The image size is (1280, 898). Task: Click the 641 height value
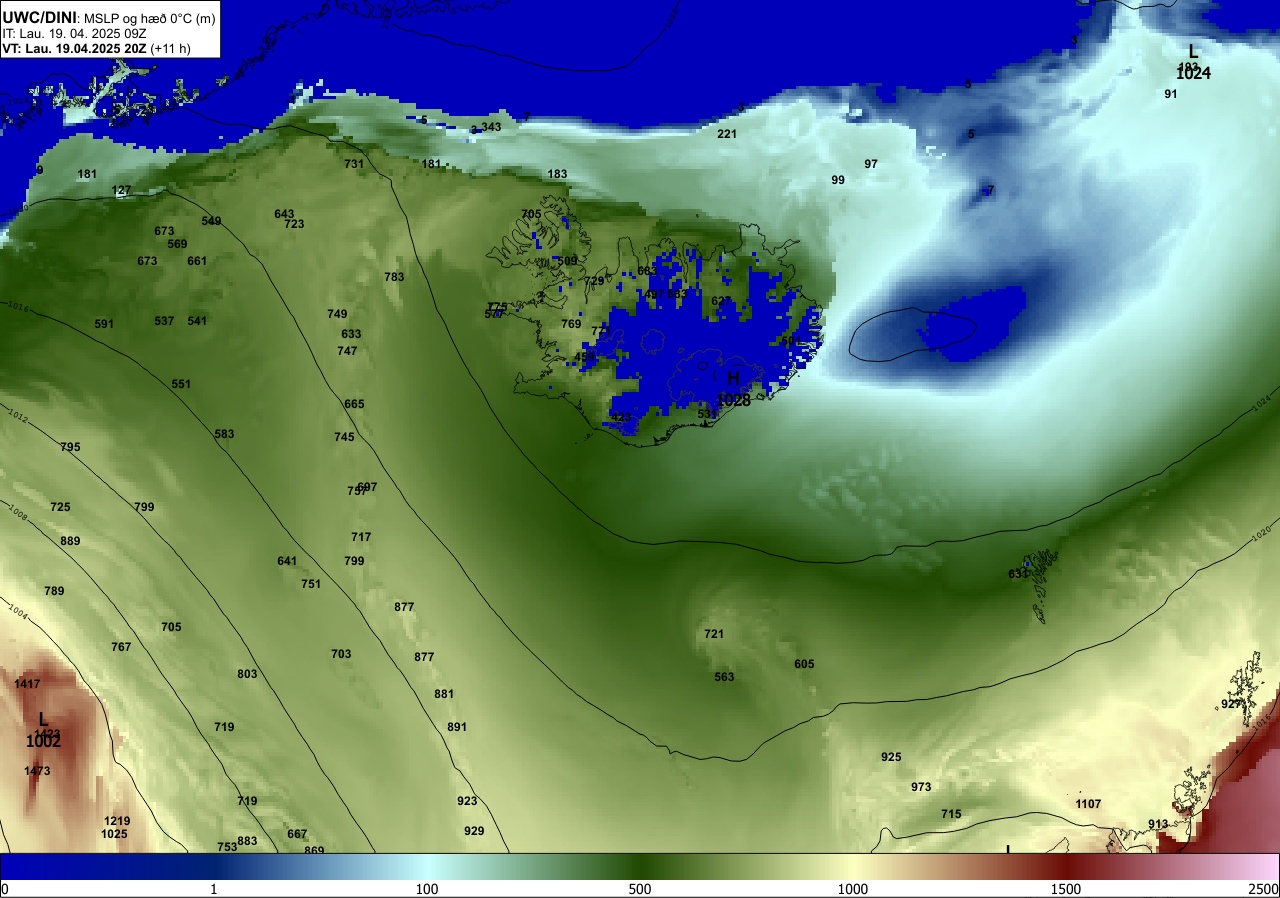click(x=287, y=561)
